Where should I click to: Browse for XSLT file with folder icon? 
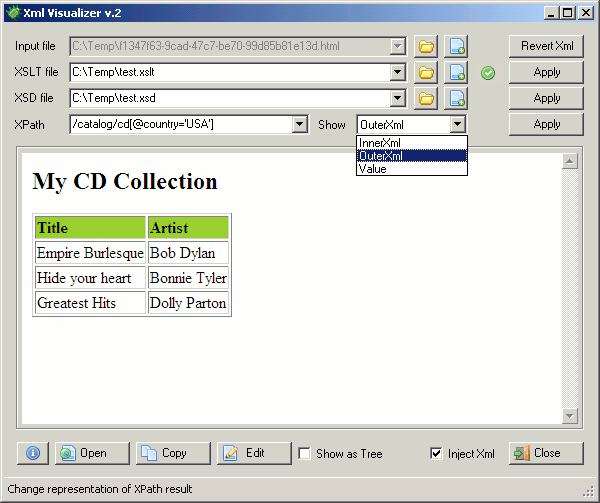click(x=426, y=72)
